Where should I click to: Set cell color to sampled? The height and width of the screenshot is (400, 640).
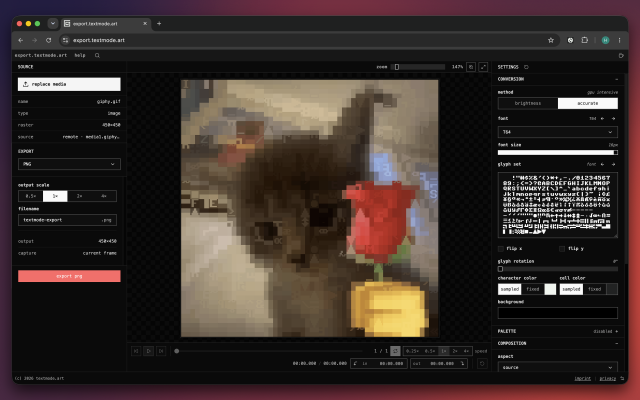point(571,289)
